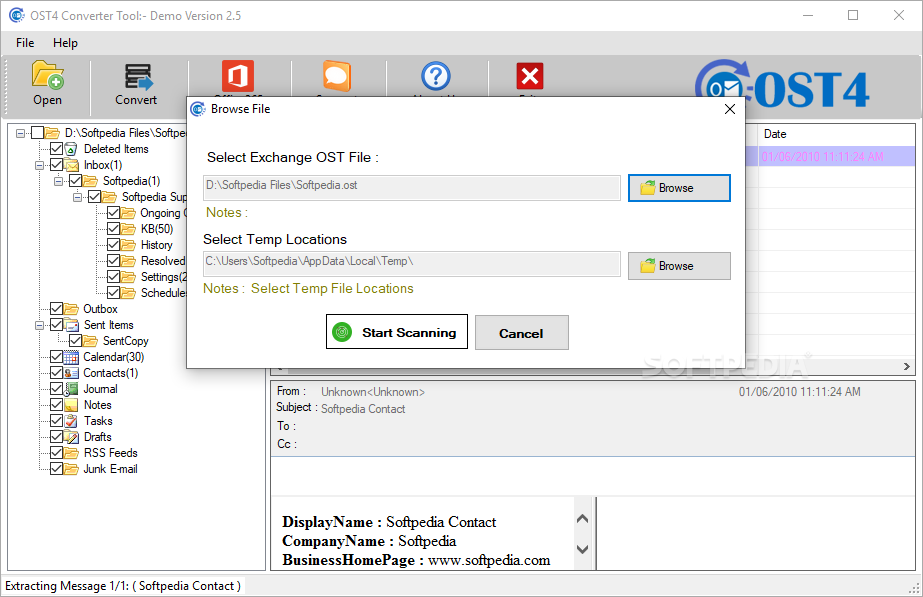This screenshot has height=597, width=923.
Task: Uncheck the Journal checkbox
Action: (57, 389)
